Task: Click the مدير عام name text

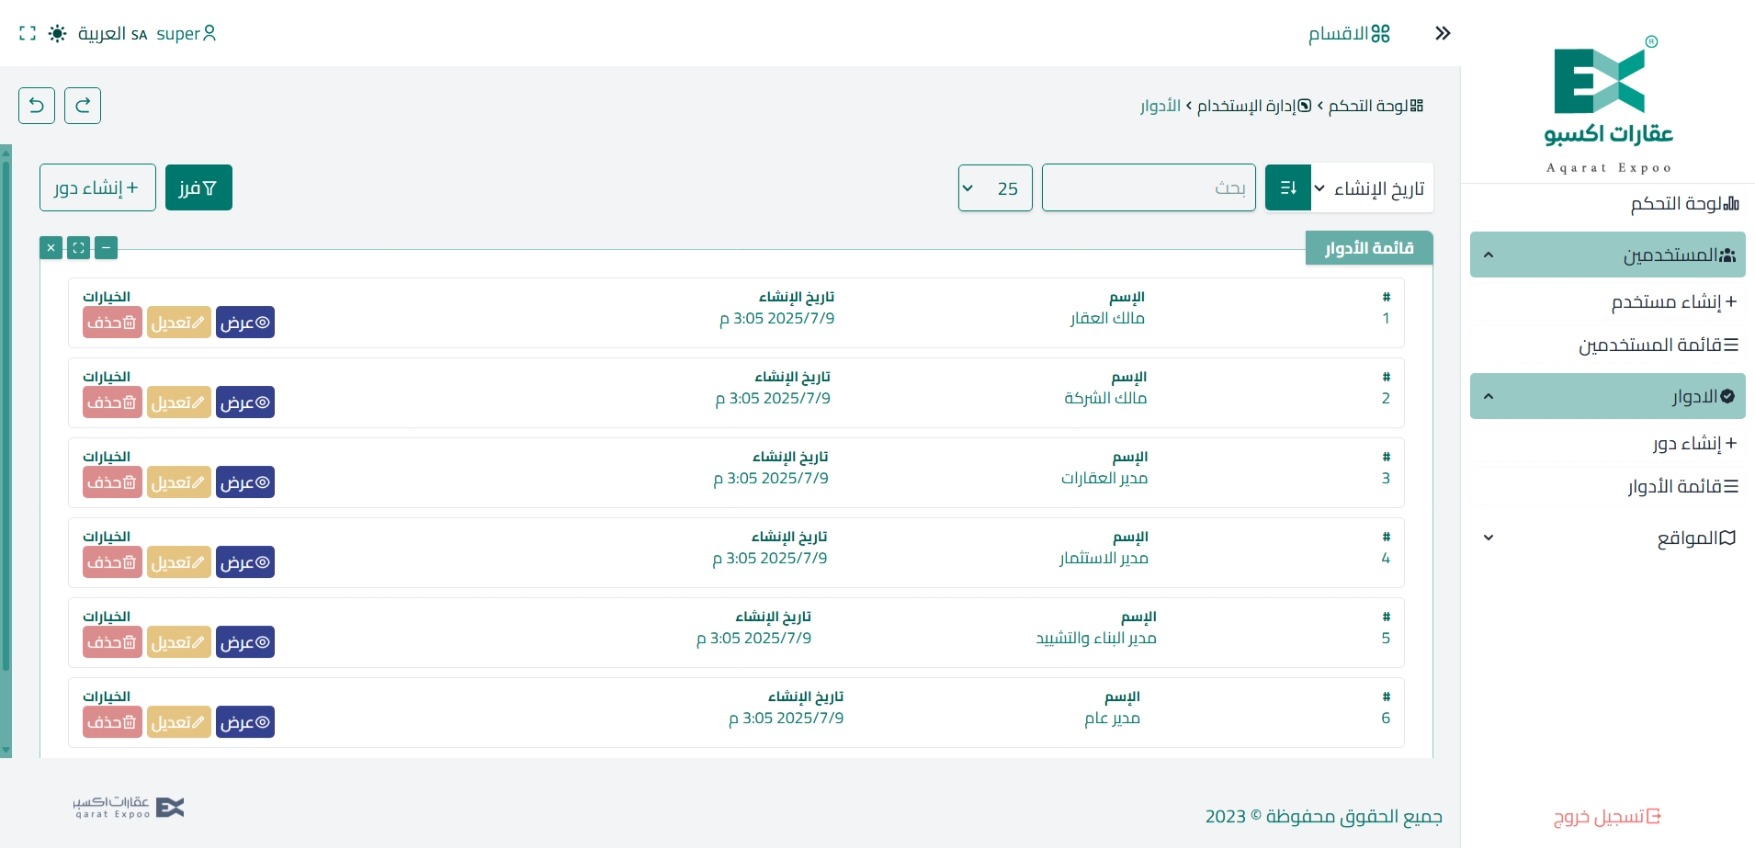Action: [1112, 718]
